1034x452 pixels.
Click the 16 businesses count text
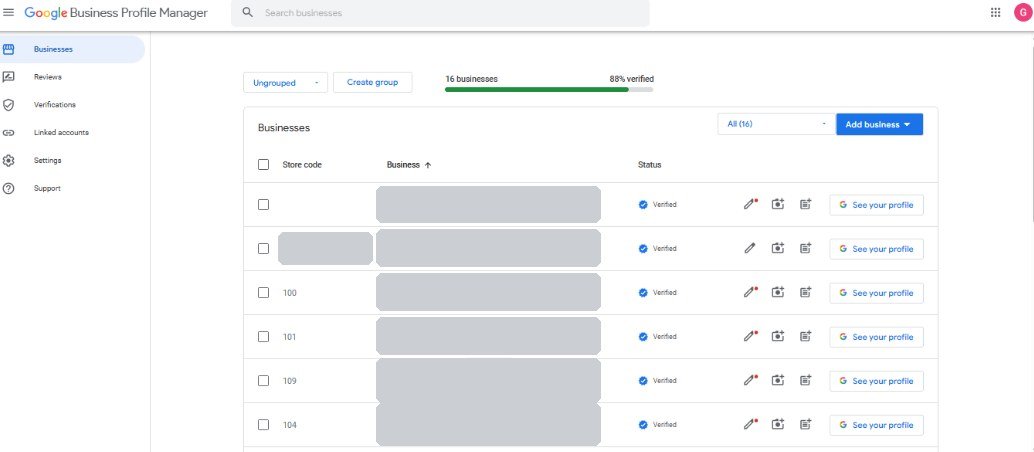click(x=471, y=79)
